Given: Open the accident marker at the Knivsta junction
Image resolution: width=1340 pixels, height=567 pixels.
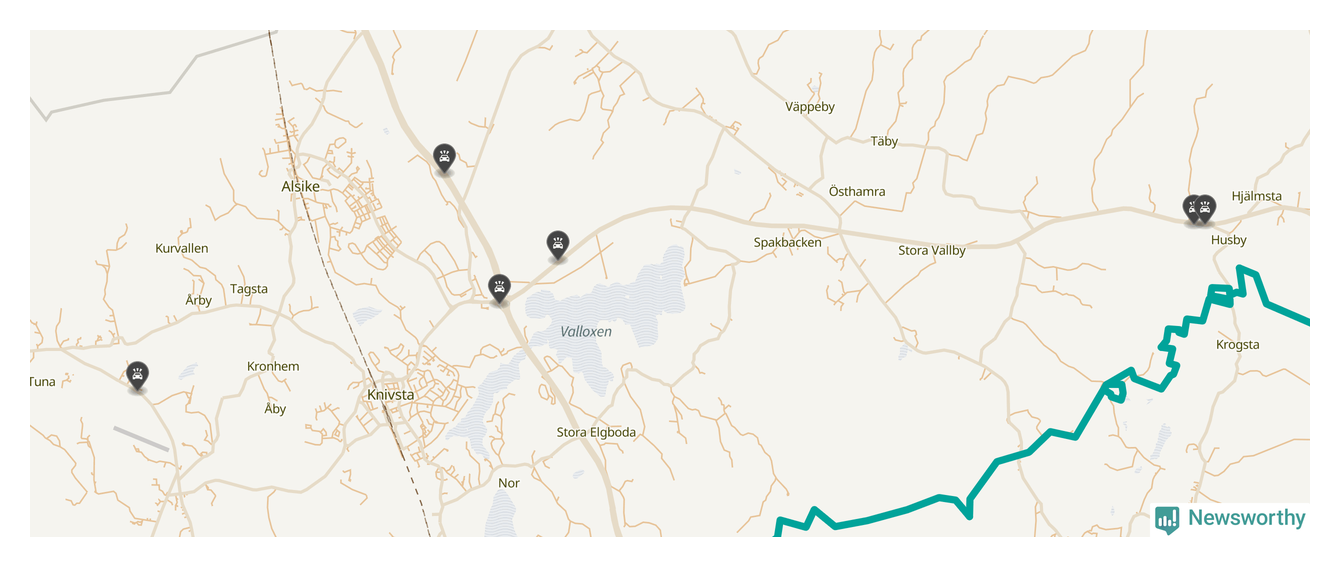Looking at the screenshot, I should pyautogui.click(x=499, y=289).
